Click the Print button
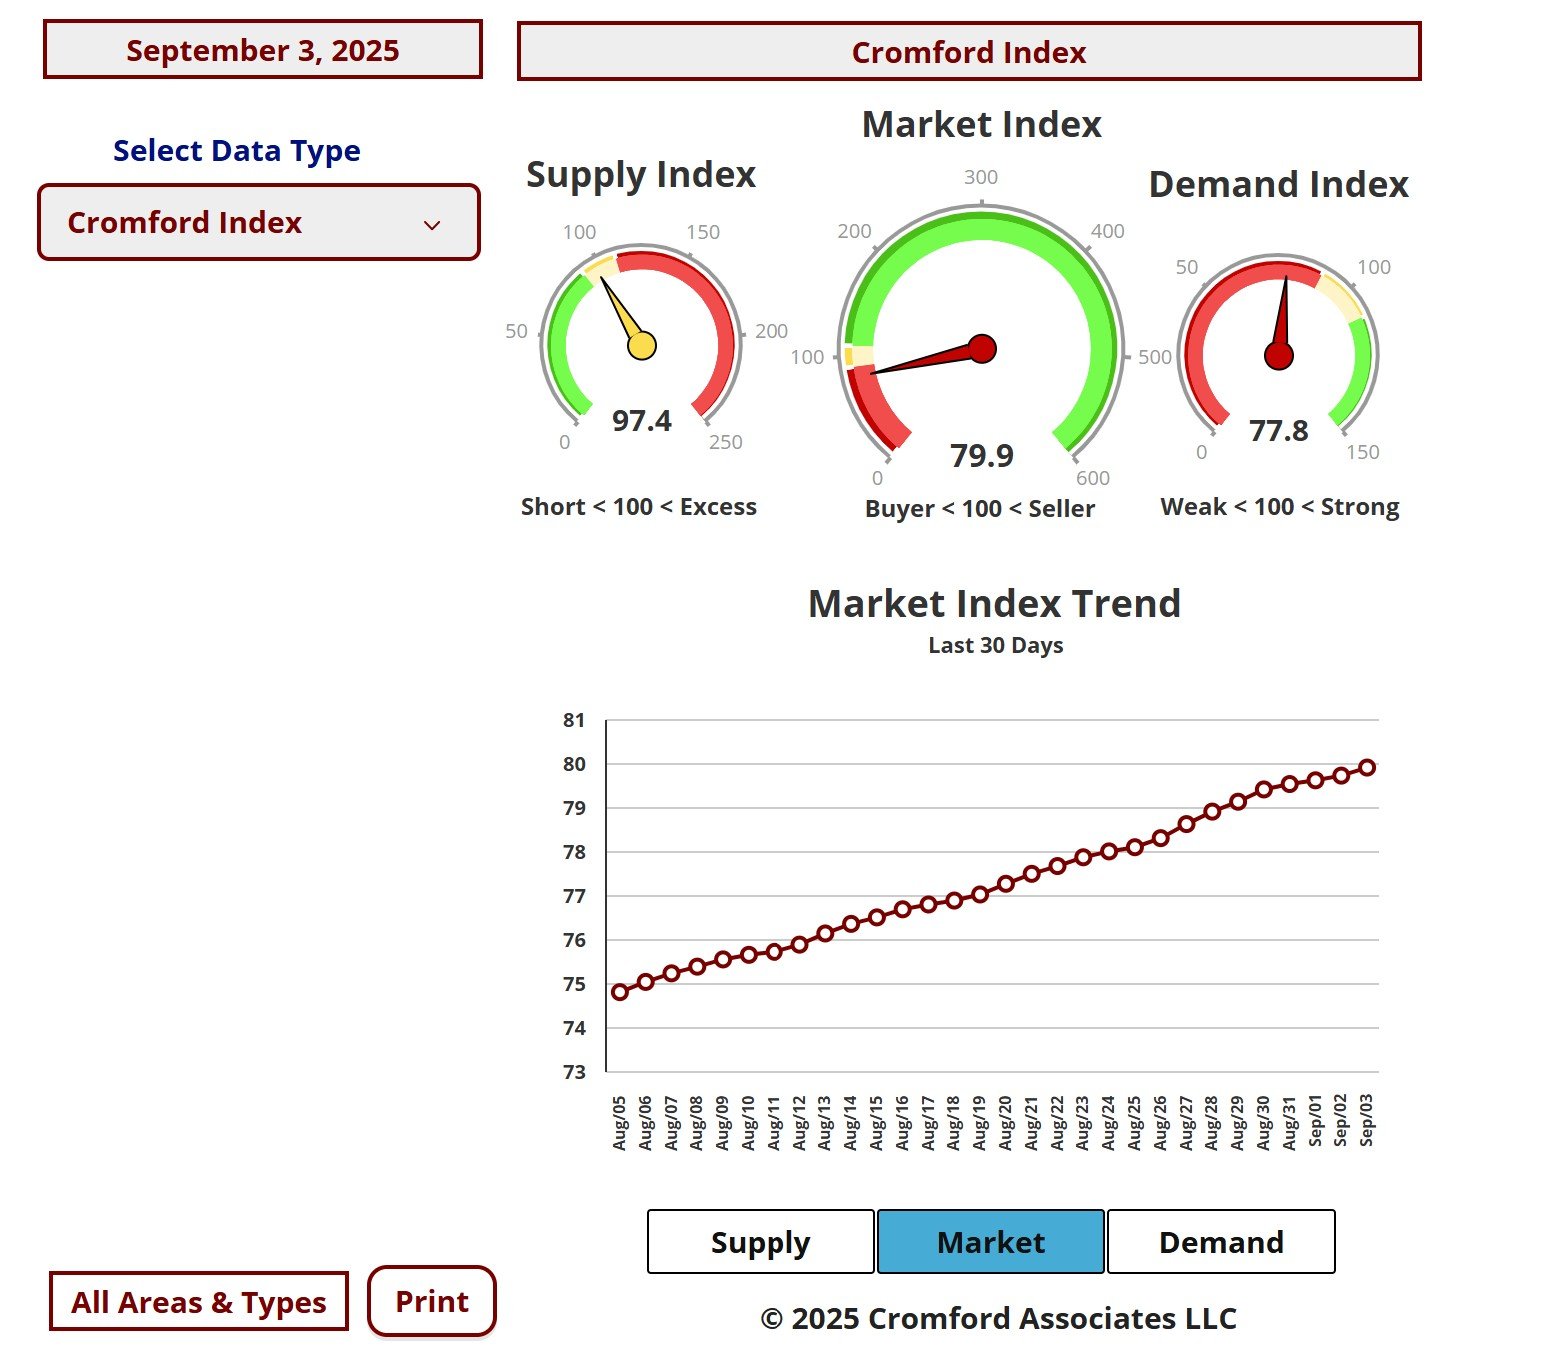This screenshot has height=1347, width=1560. [431, 1301]
